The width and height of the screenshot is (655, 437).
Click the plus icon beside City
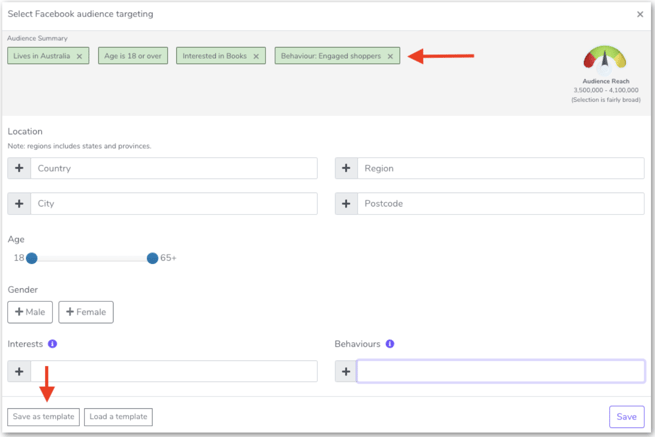[19, 204]
